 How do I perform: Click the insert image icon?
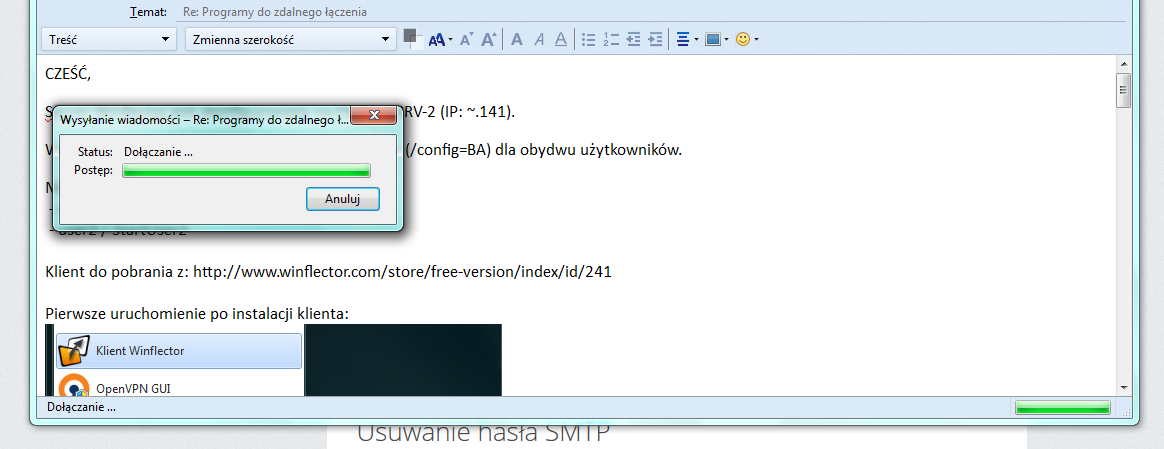tap(713, 39)
